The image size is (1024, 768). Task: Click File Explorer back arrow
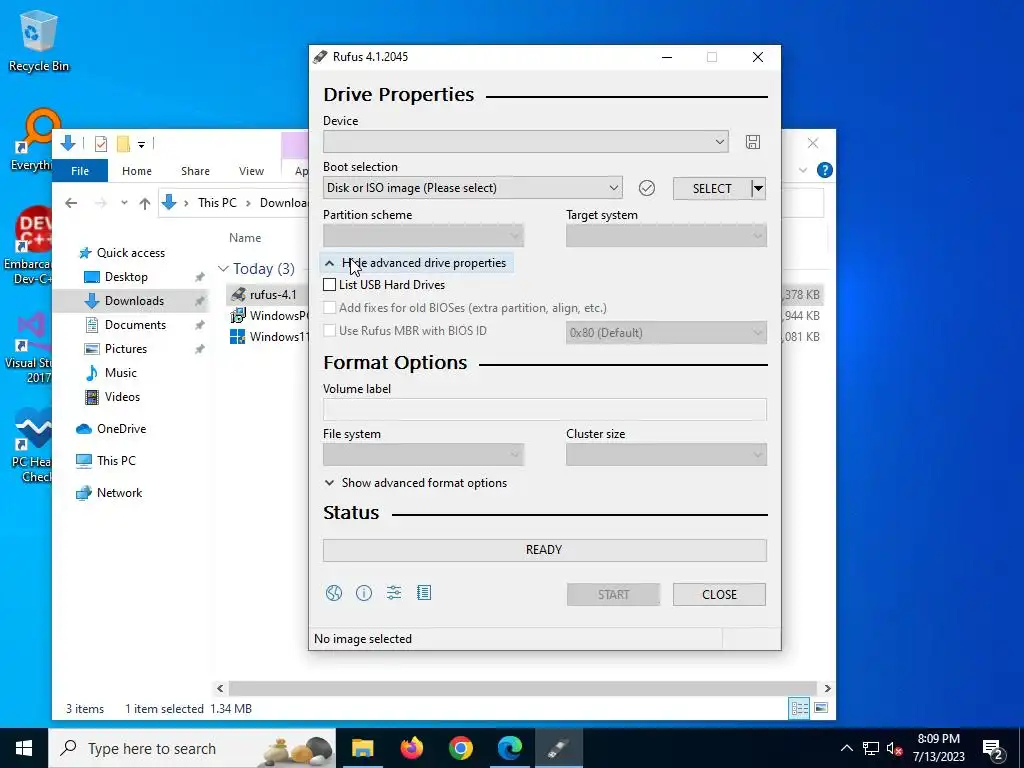coord(71,203)
